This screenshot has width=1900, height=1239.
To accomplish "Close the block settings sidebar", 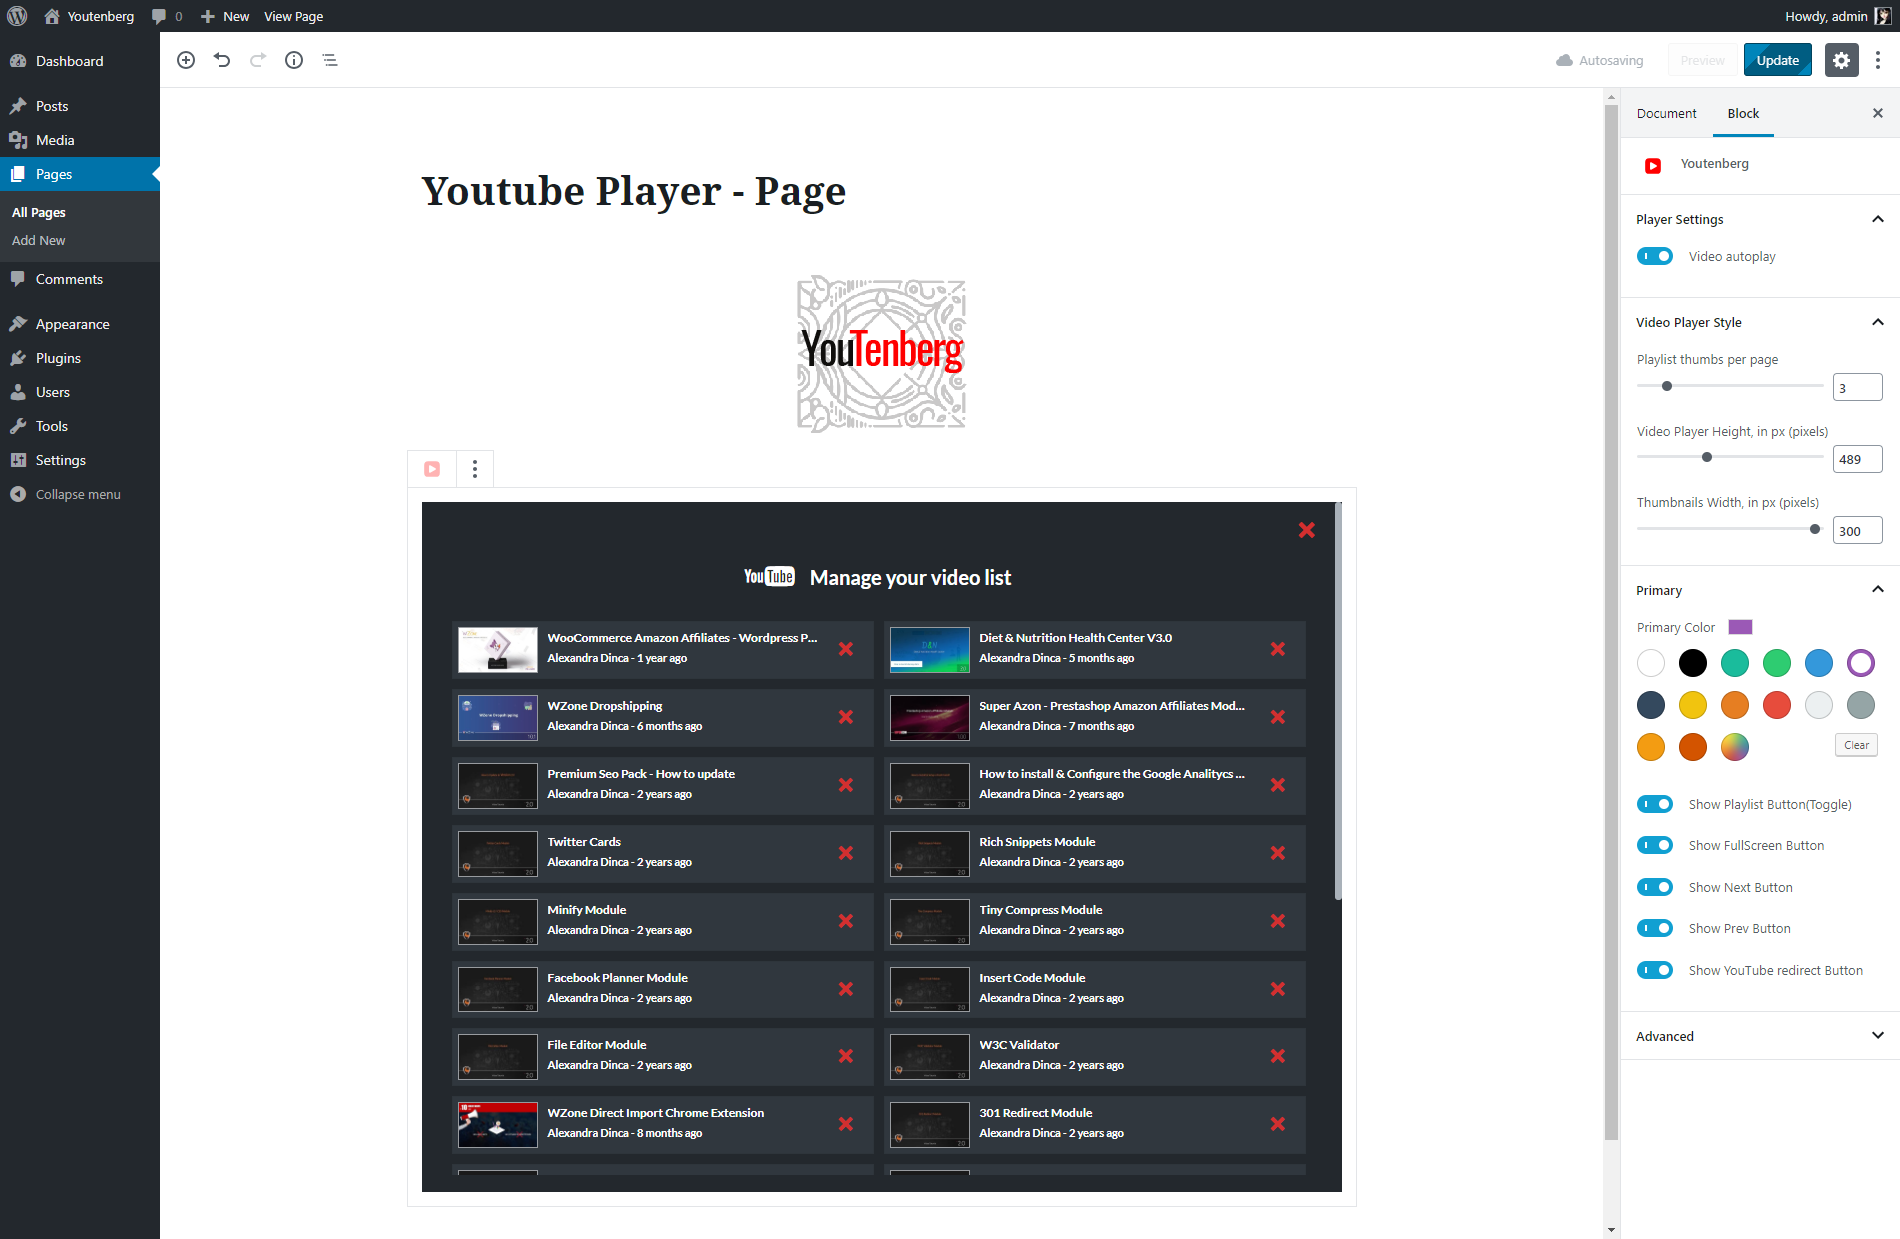I will (x=1878, y=113).
